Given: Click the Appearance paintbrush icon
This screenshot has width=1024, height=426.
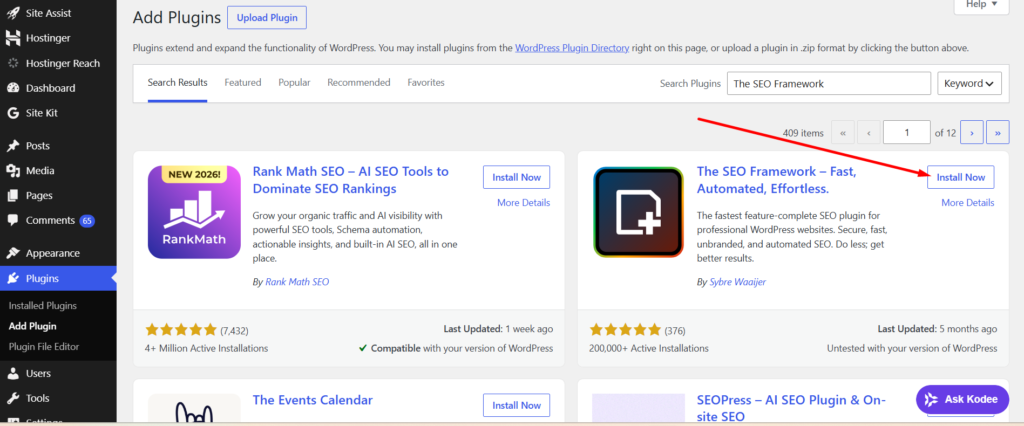Looking at the screenshot, I should [12, 254].
